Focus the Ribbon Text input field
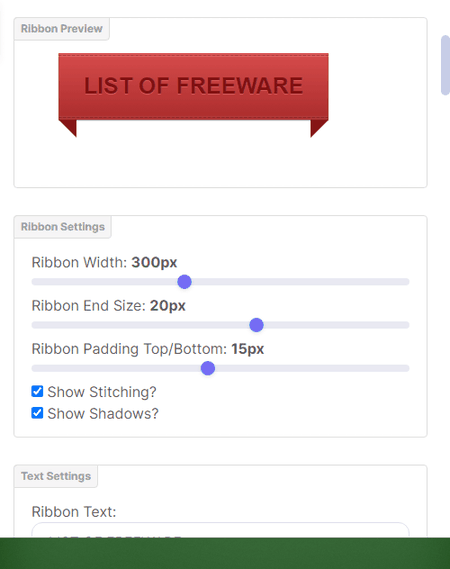This screenshot has width=450, height=569. 220,530
